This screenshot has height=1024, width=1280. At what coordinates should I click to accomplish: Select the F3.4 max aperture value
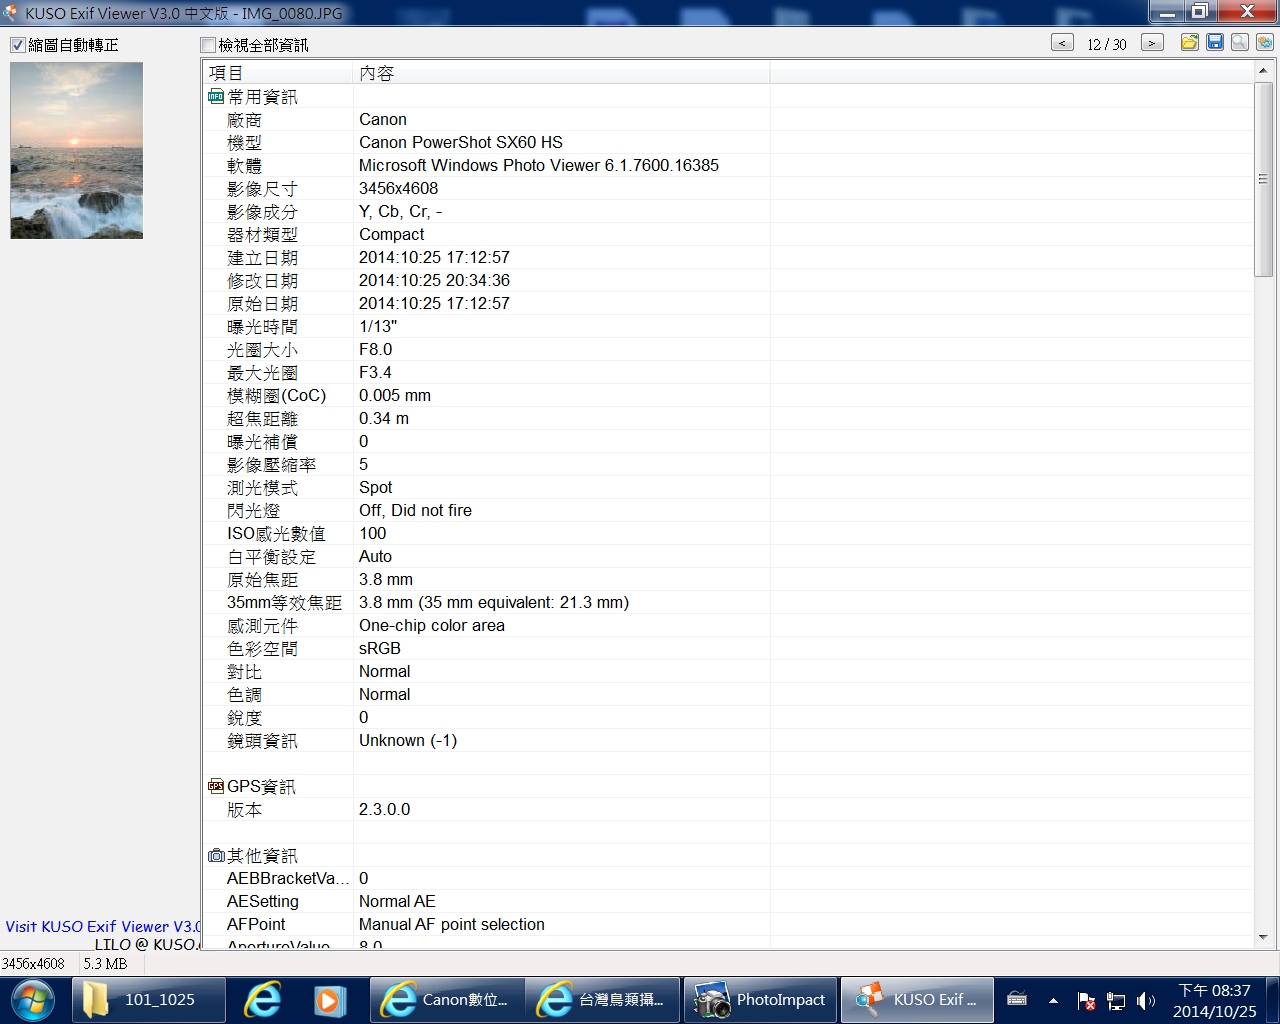(376, 372)
